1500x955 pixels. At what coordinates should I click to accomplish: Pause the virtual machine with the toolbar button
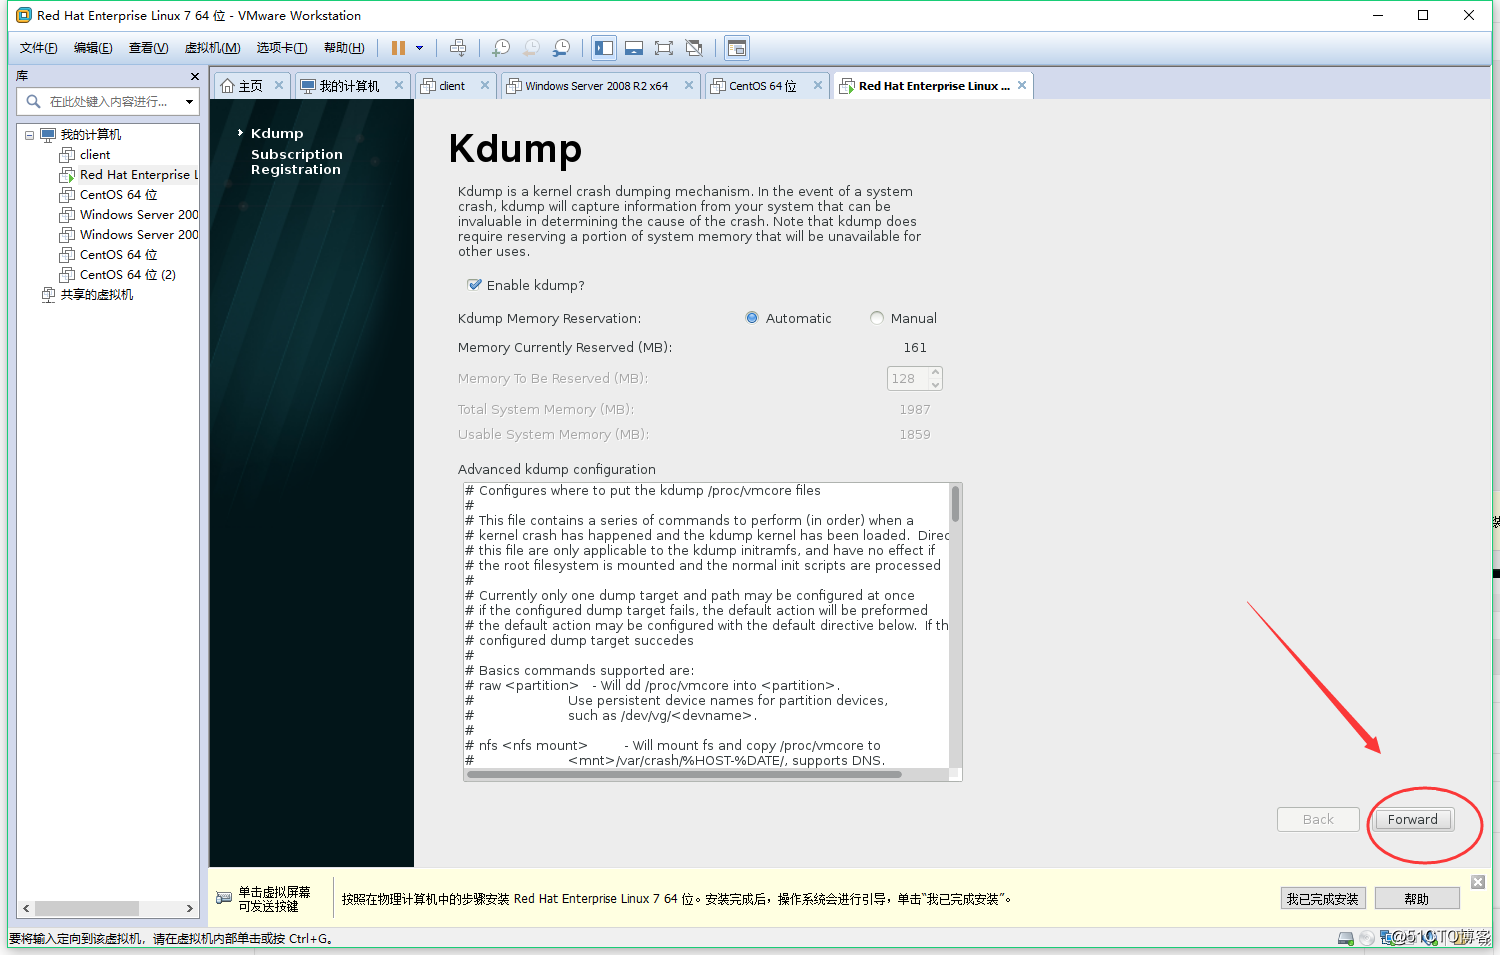(398, 48)
